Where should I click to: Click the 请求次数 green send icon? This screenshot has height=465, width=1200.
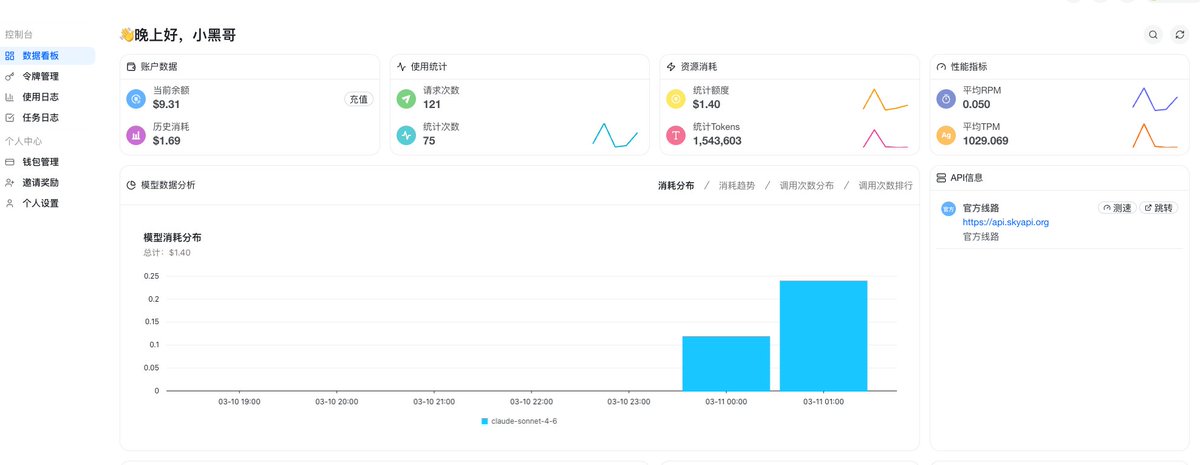(x=406, y=99)
